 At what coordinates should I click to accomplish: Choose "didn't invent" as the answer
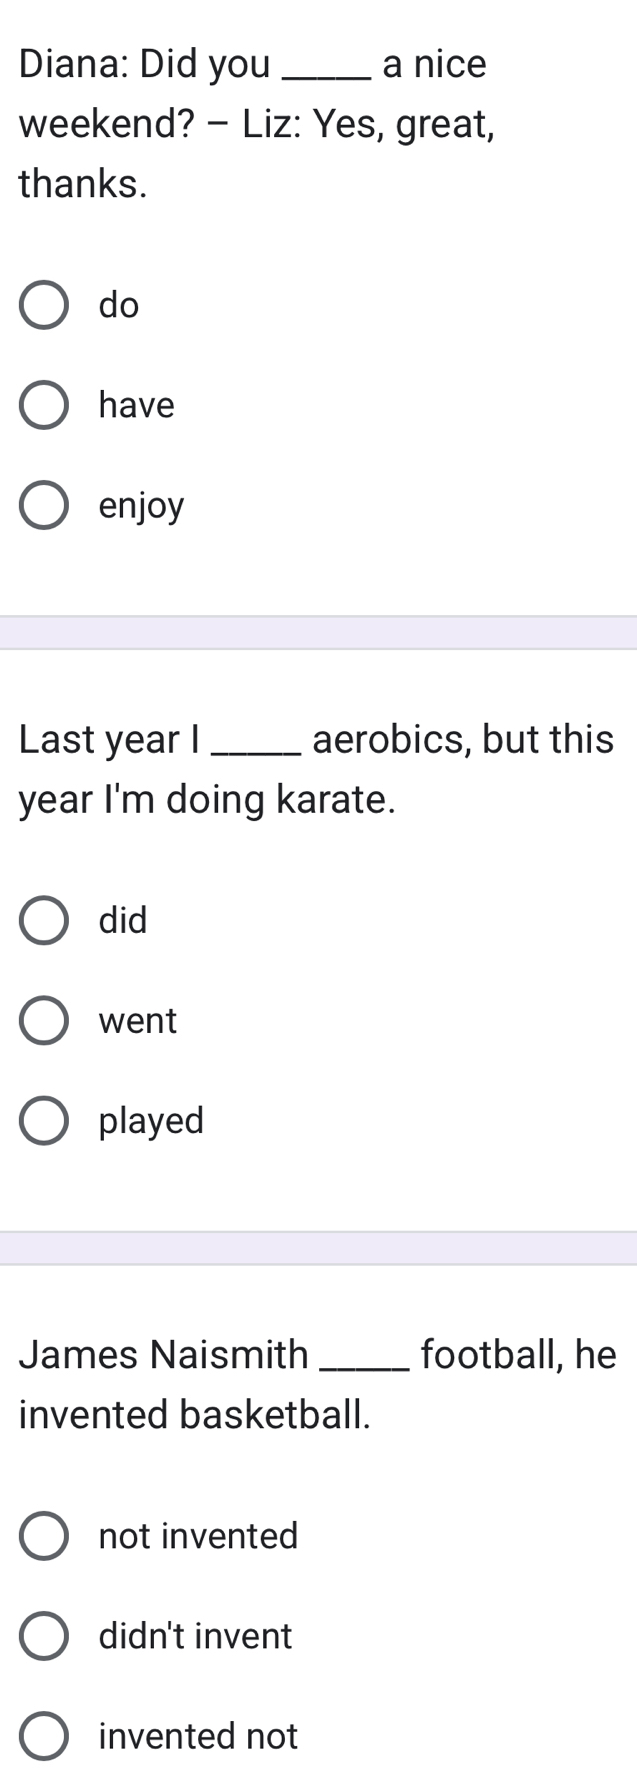point(44,1636)
